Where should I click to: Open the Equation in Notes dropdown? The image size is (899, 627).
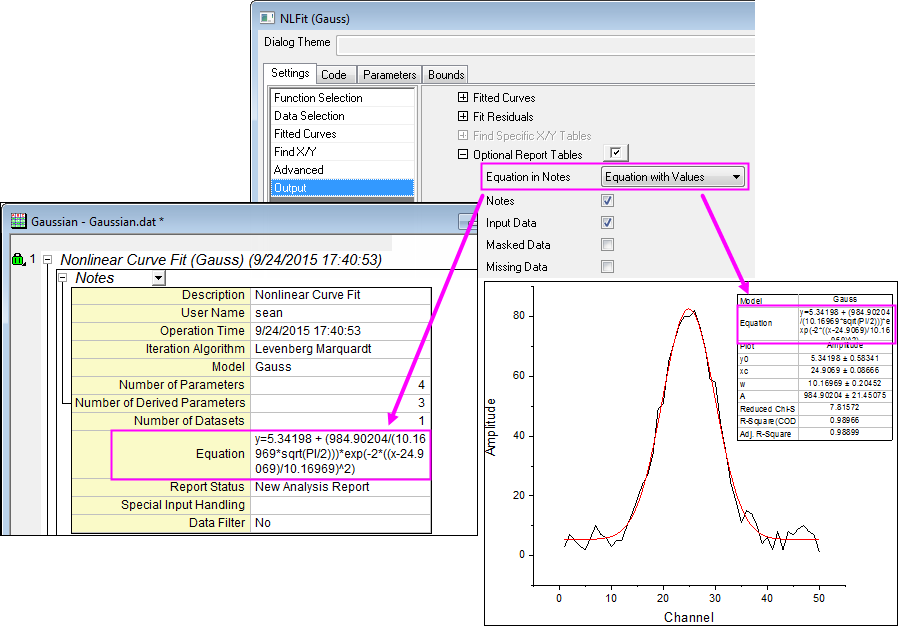673,177
